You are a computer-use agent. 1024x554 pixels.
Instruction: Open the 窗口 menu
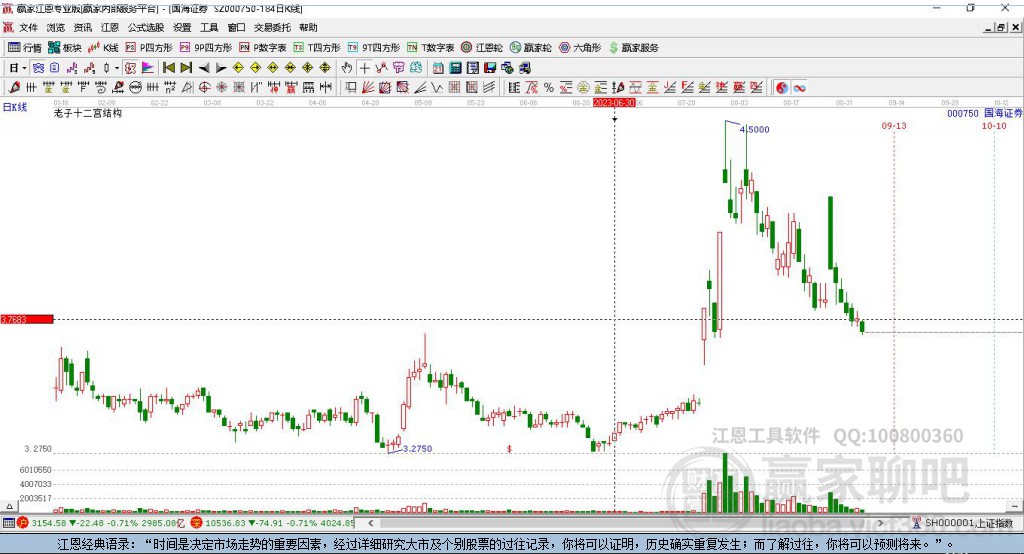(x=236, y=27)
